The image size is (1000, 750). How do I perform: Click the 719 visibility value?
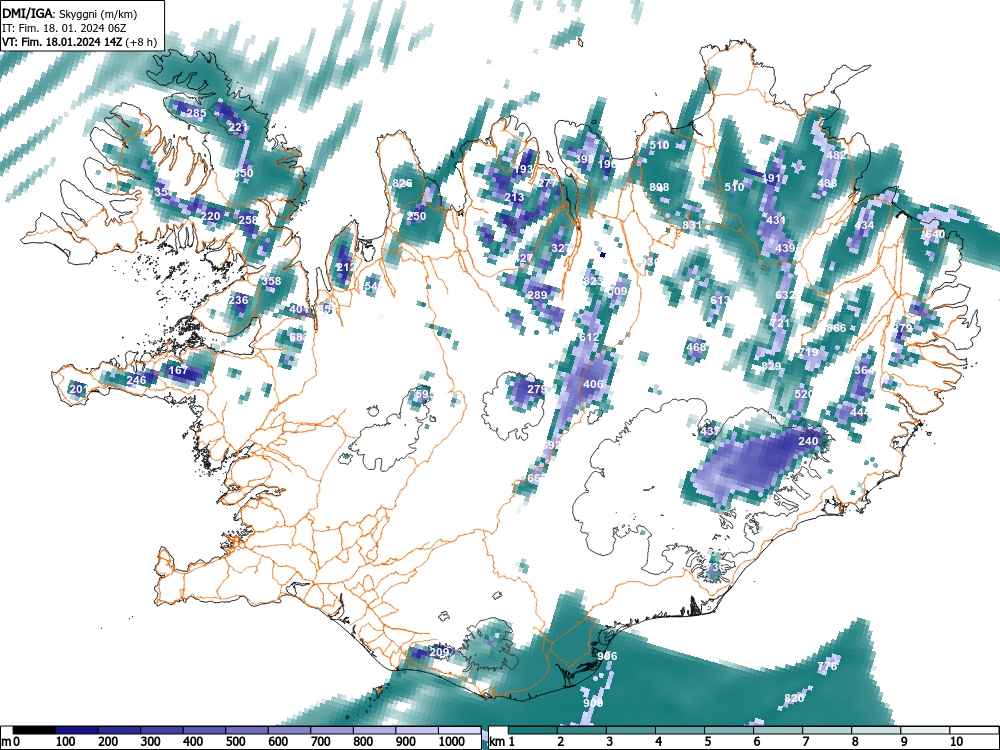pyautogui.click(x=808, y=352)
